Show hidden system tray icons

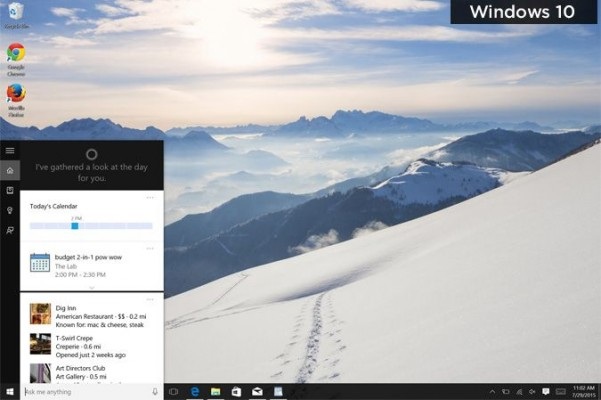[492, 392]
